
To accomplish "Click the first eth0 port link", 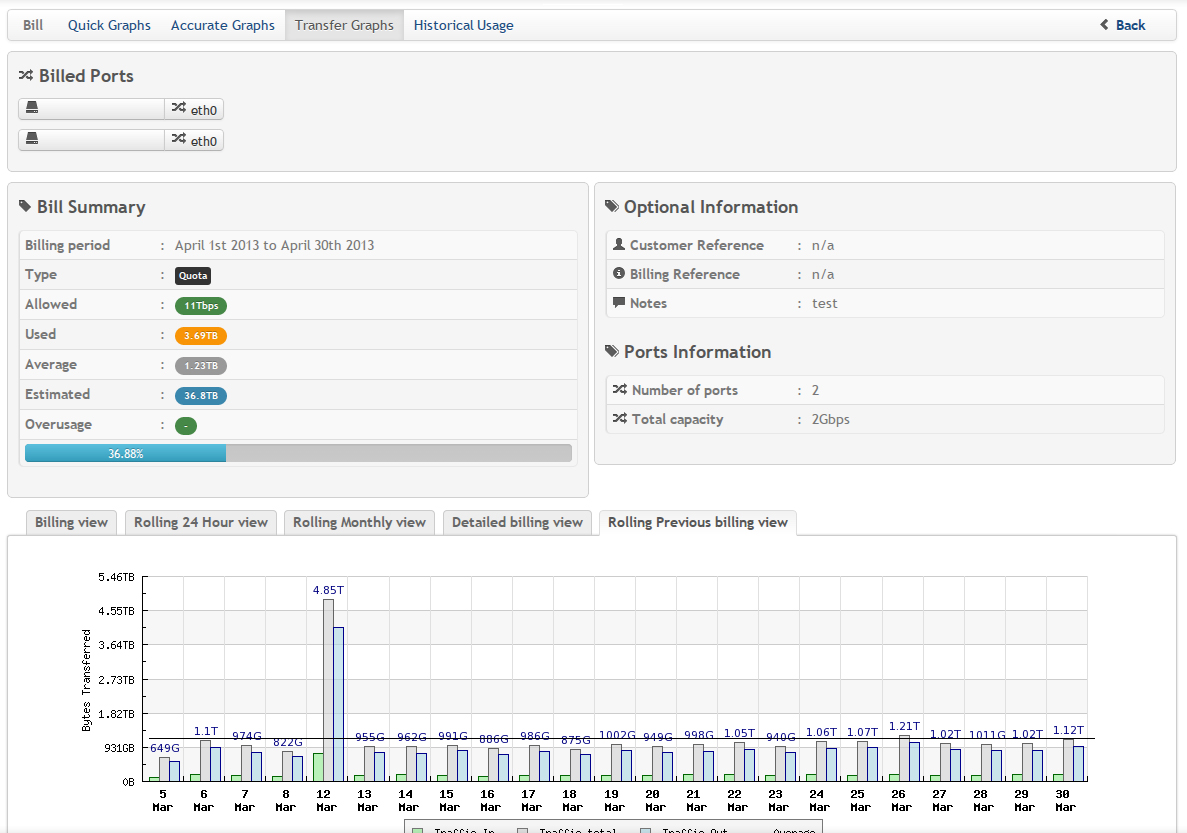I will click(x=195, y=110).
